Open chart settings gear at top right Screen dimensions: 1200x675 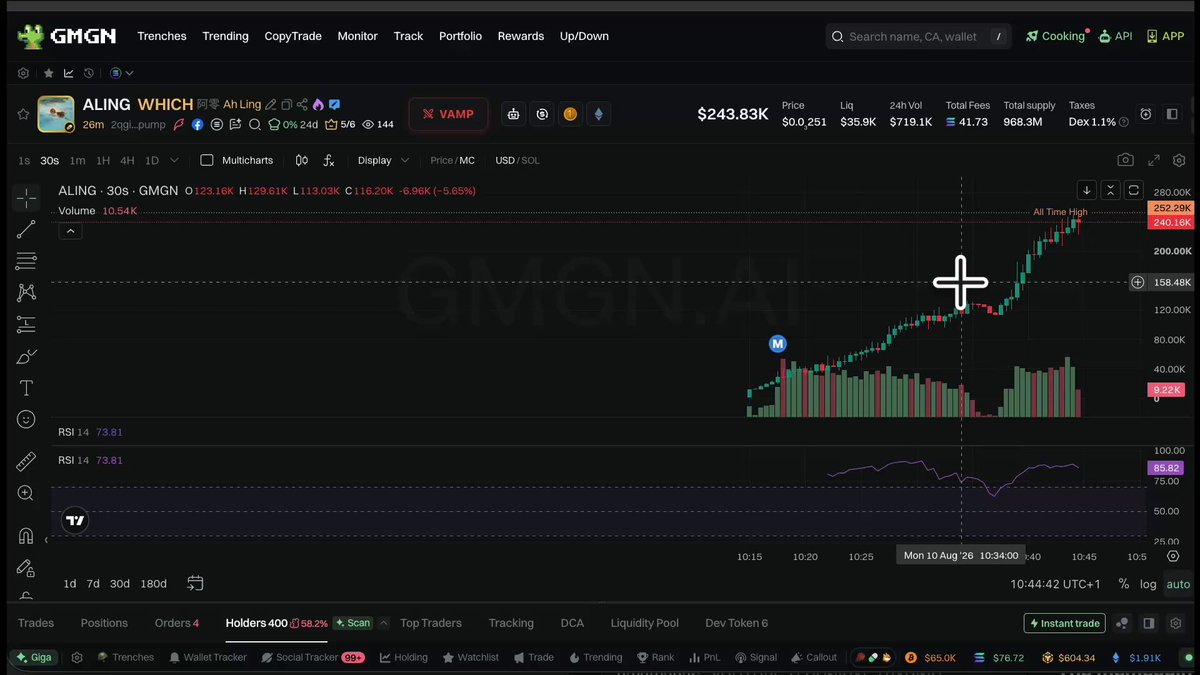(x=1179, y=160)
